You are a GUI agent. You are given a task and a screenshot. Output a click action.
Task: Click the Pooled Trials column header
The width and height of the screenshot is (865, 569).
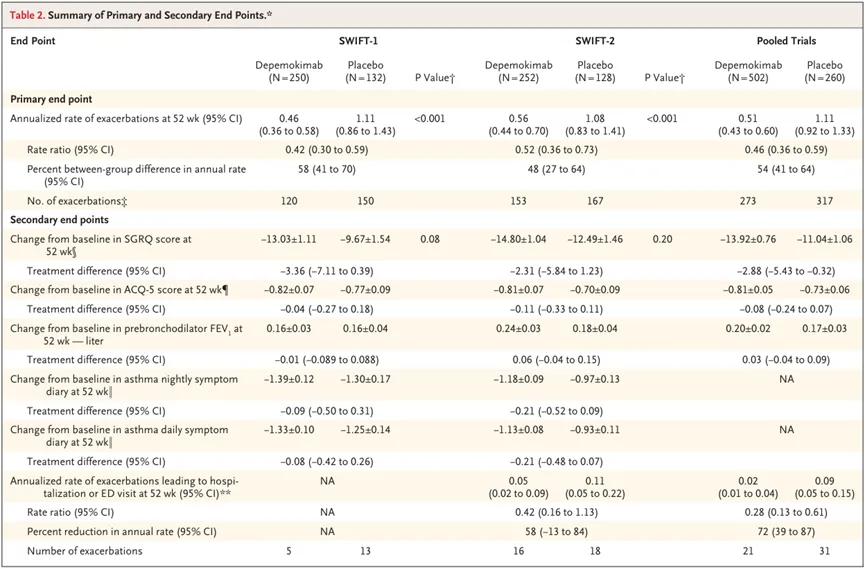pyautogui.click(x=786, y=41)
